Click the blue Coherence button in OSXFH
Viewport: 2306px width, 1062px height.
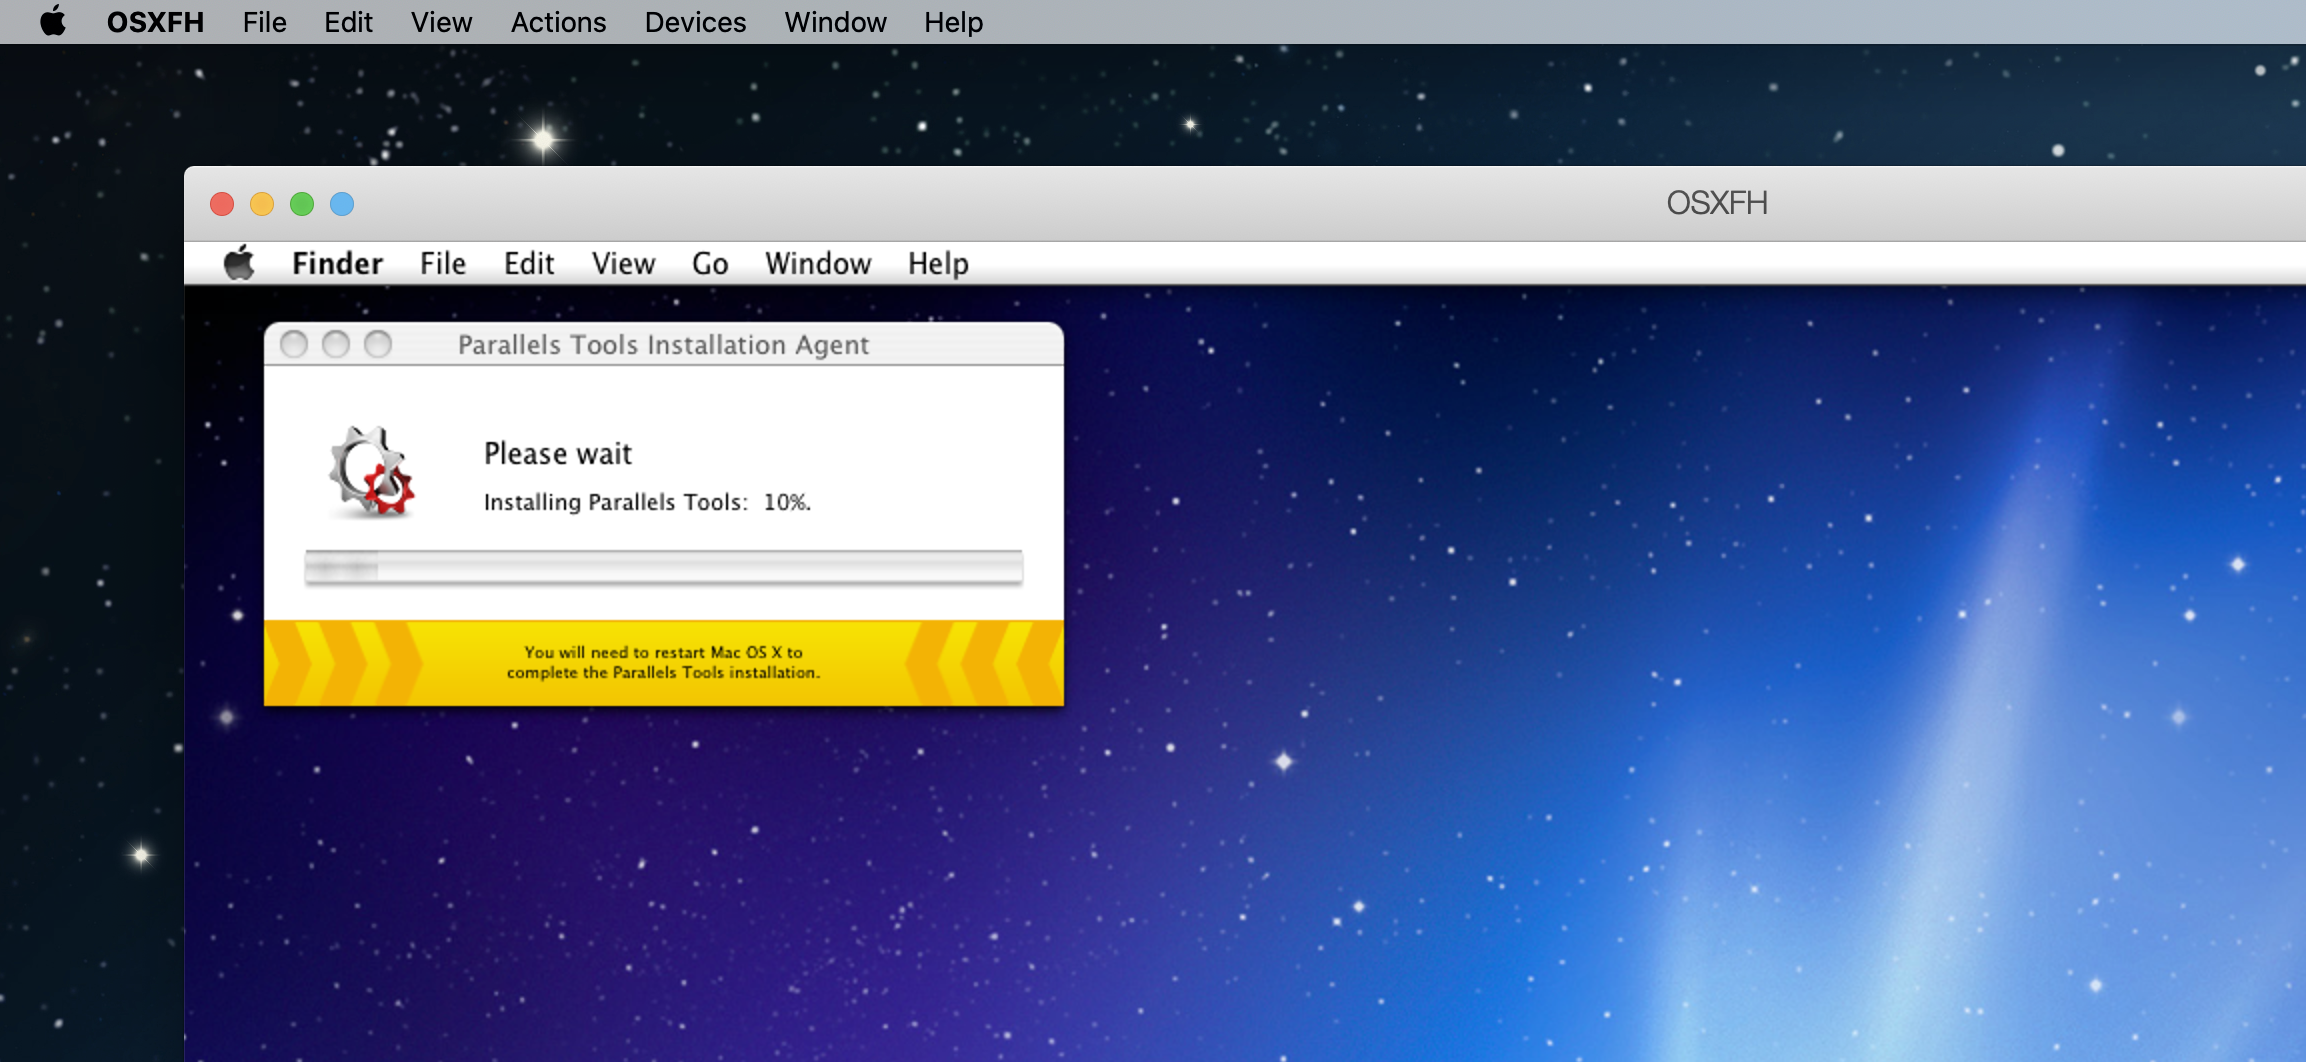point(342,204)
